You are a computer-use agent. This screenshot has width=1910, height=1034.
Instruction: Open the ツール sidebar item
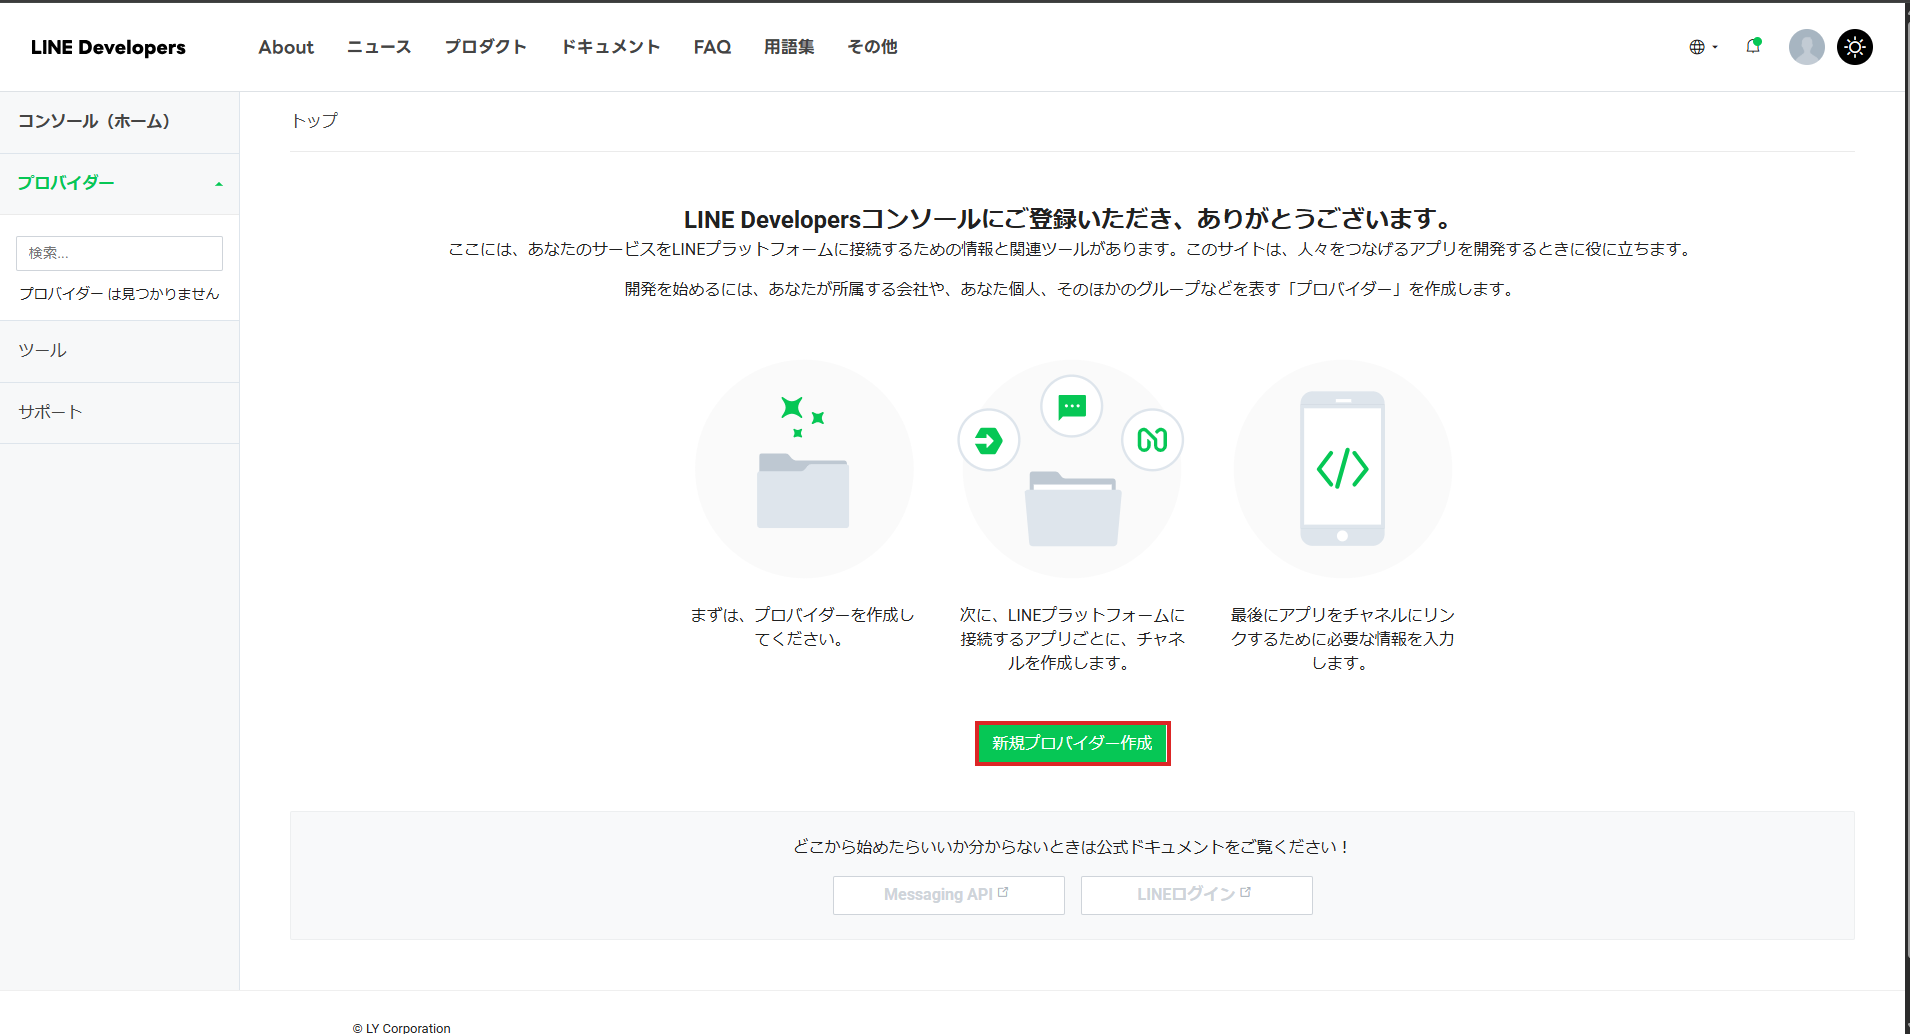pyautogui.click(x=119, y=351)
